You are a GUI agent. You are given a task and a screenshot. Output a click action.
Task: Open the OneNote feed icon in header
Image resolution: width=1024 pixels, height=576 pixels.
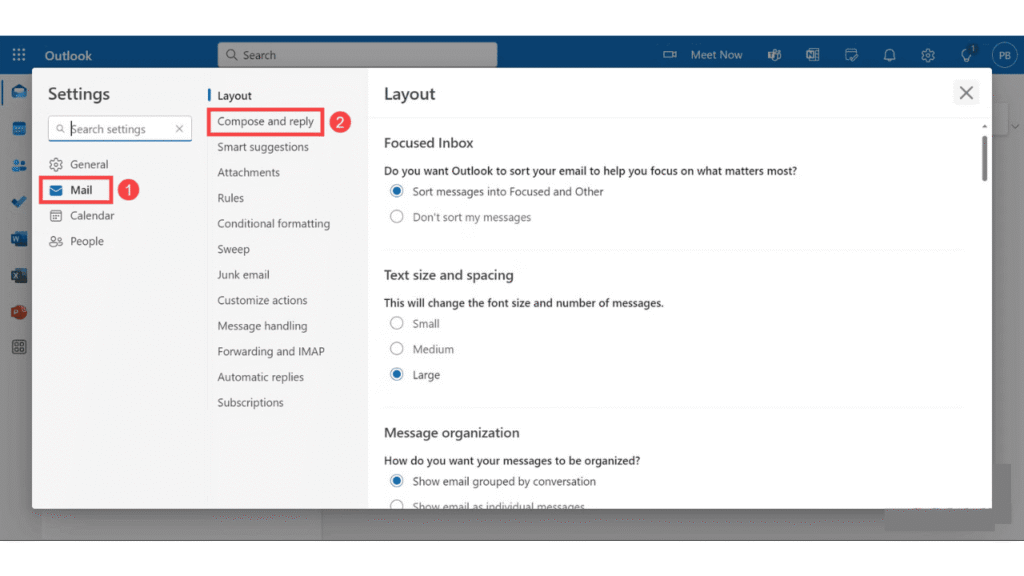(x=812, y=55)
